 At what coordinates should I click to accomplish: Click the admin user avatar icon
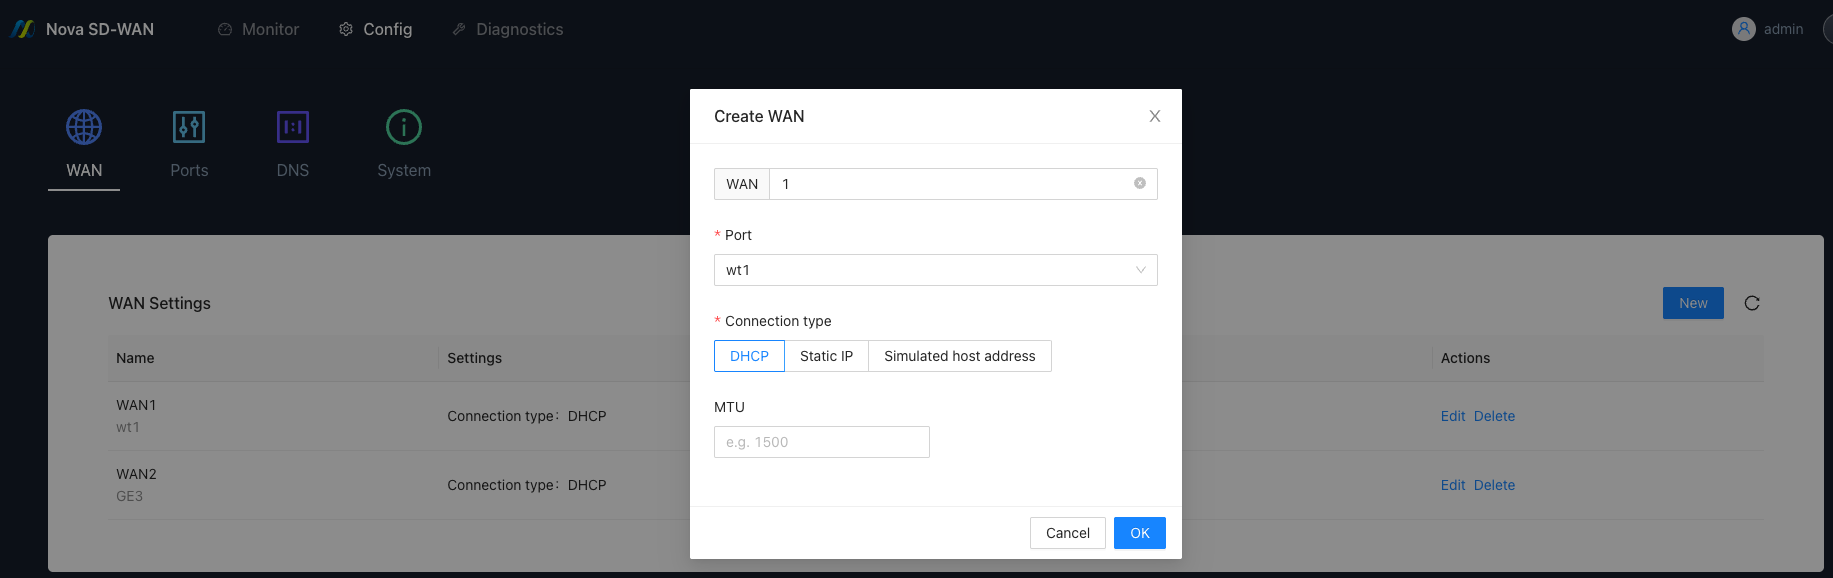(x=1744, y=29)
